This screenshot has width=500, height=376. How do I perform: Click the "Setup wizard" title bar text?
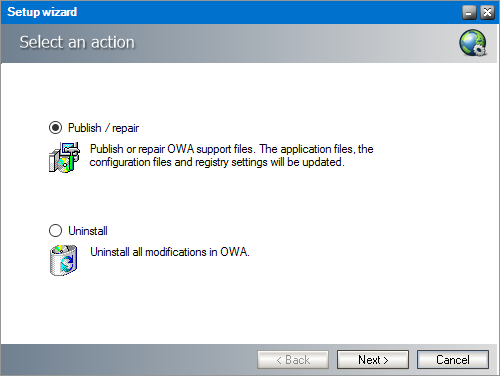coord(42,12)
